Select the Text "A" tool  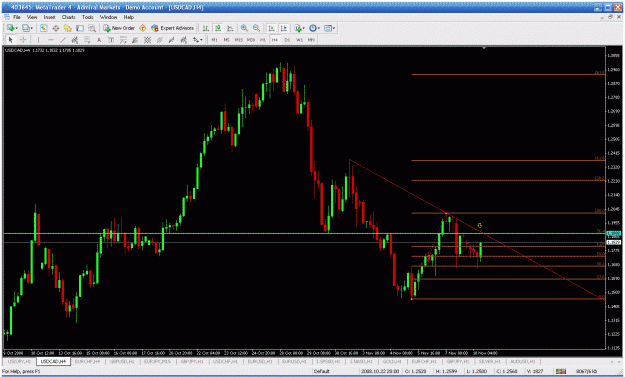point(99,40)
